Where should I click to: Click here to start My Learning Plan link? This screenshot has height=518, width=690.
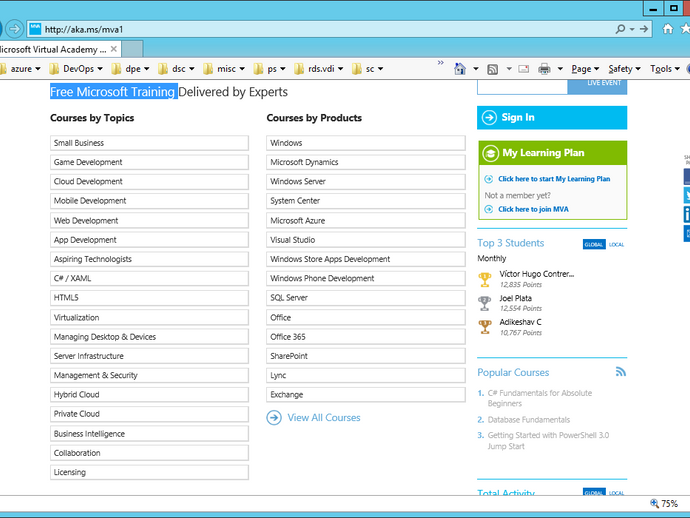(554, 179)
